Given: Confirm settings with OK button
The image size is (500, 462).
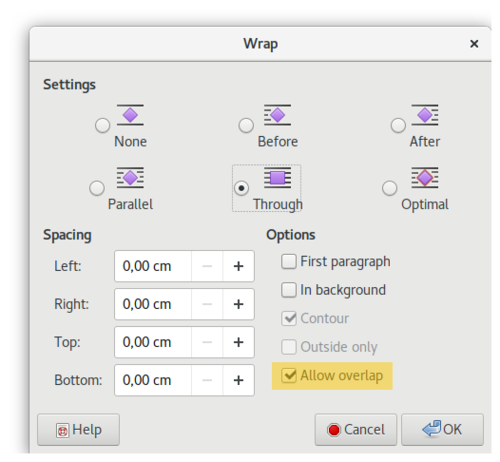Looking at the screenshot, I should coord(442,430).
